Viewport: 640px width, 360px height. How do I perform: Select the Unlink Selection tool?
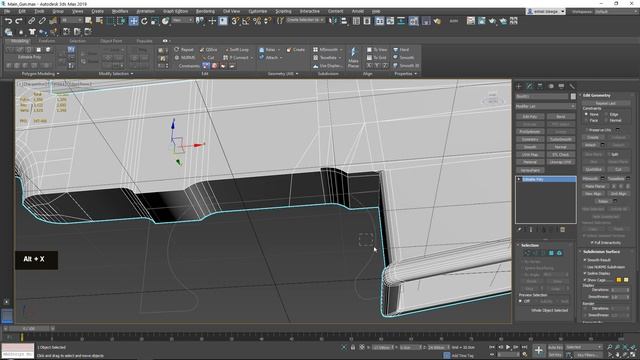pos(42,20)
